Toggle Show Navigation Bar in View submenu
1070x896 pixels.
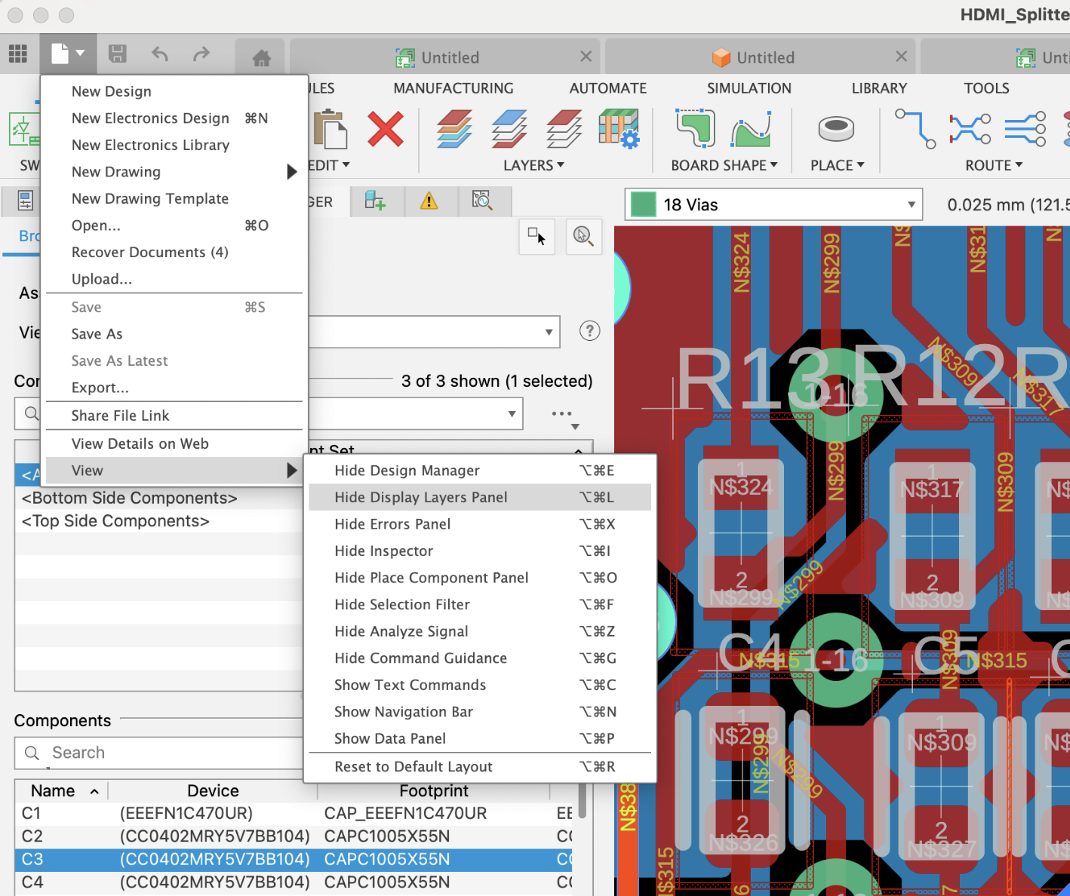point(403,712)
